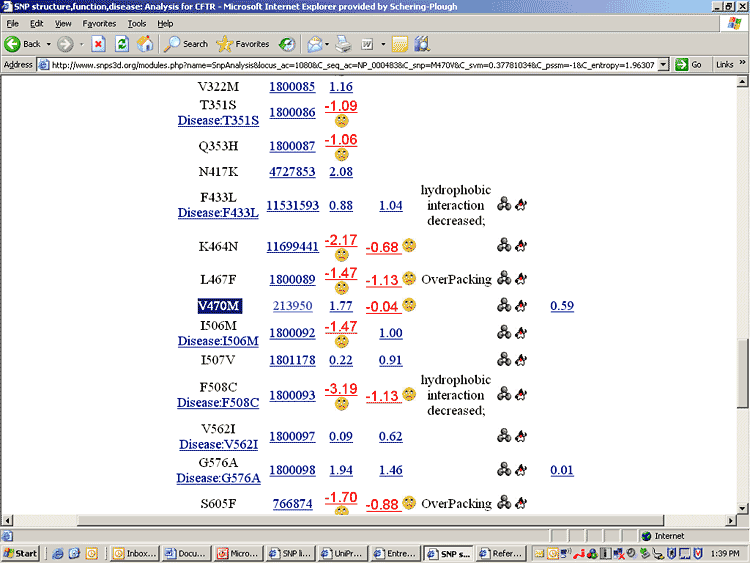Viewport: 750px width, 563px height.
Task: Refresh the page with green arrows icon
Action: [x=122, y=44]
